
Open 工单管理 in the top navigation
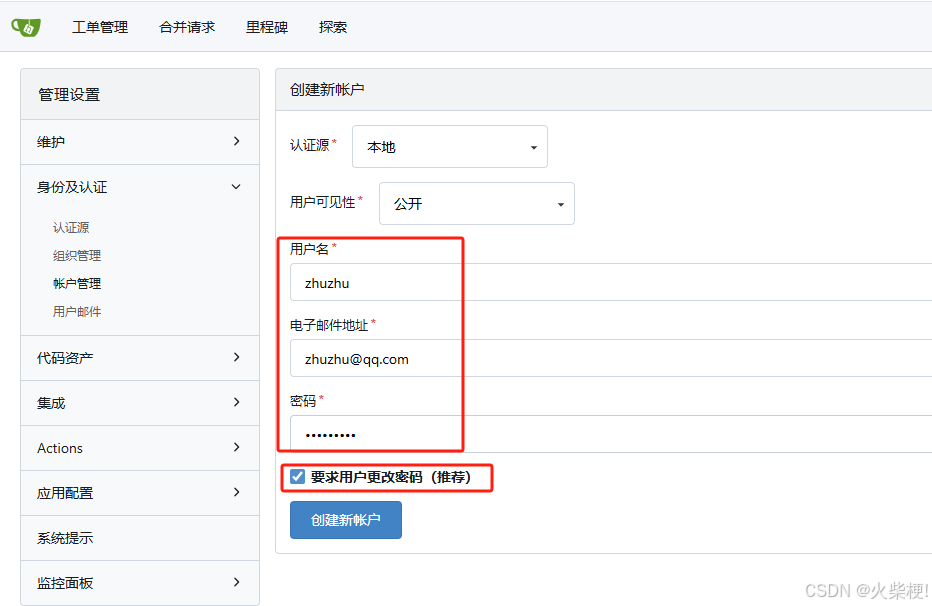100,27
